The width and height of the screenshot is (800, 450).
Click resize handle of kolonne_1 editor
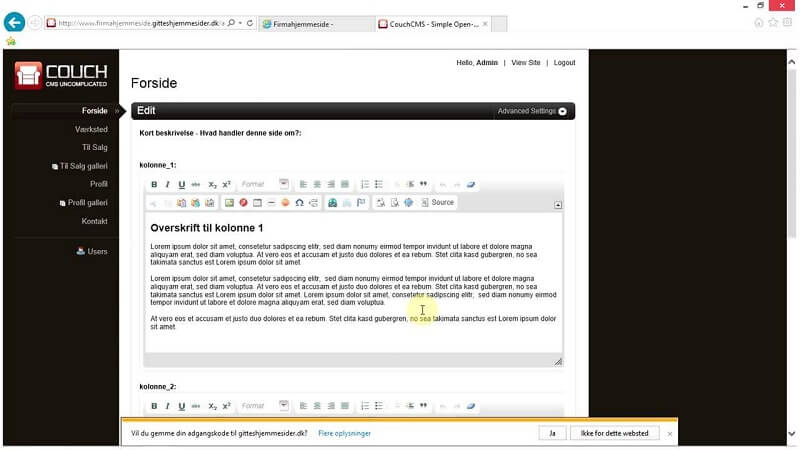pos(558,362)
